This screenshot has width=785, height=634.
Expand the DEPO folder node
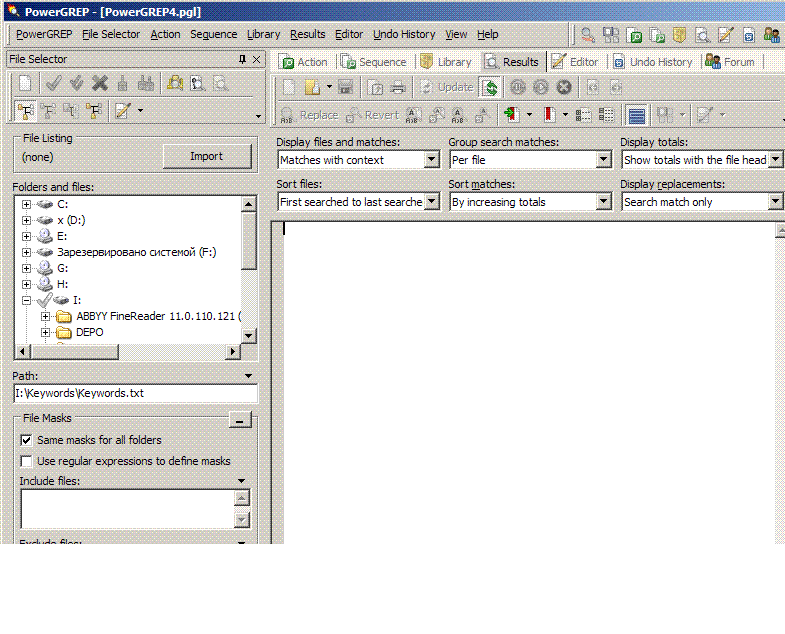46,333
